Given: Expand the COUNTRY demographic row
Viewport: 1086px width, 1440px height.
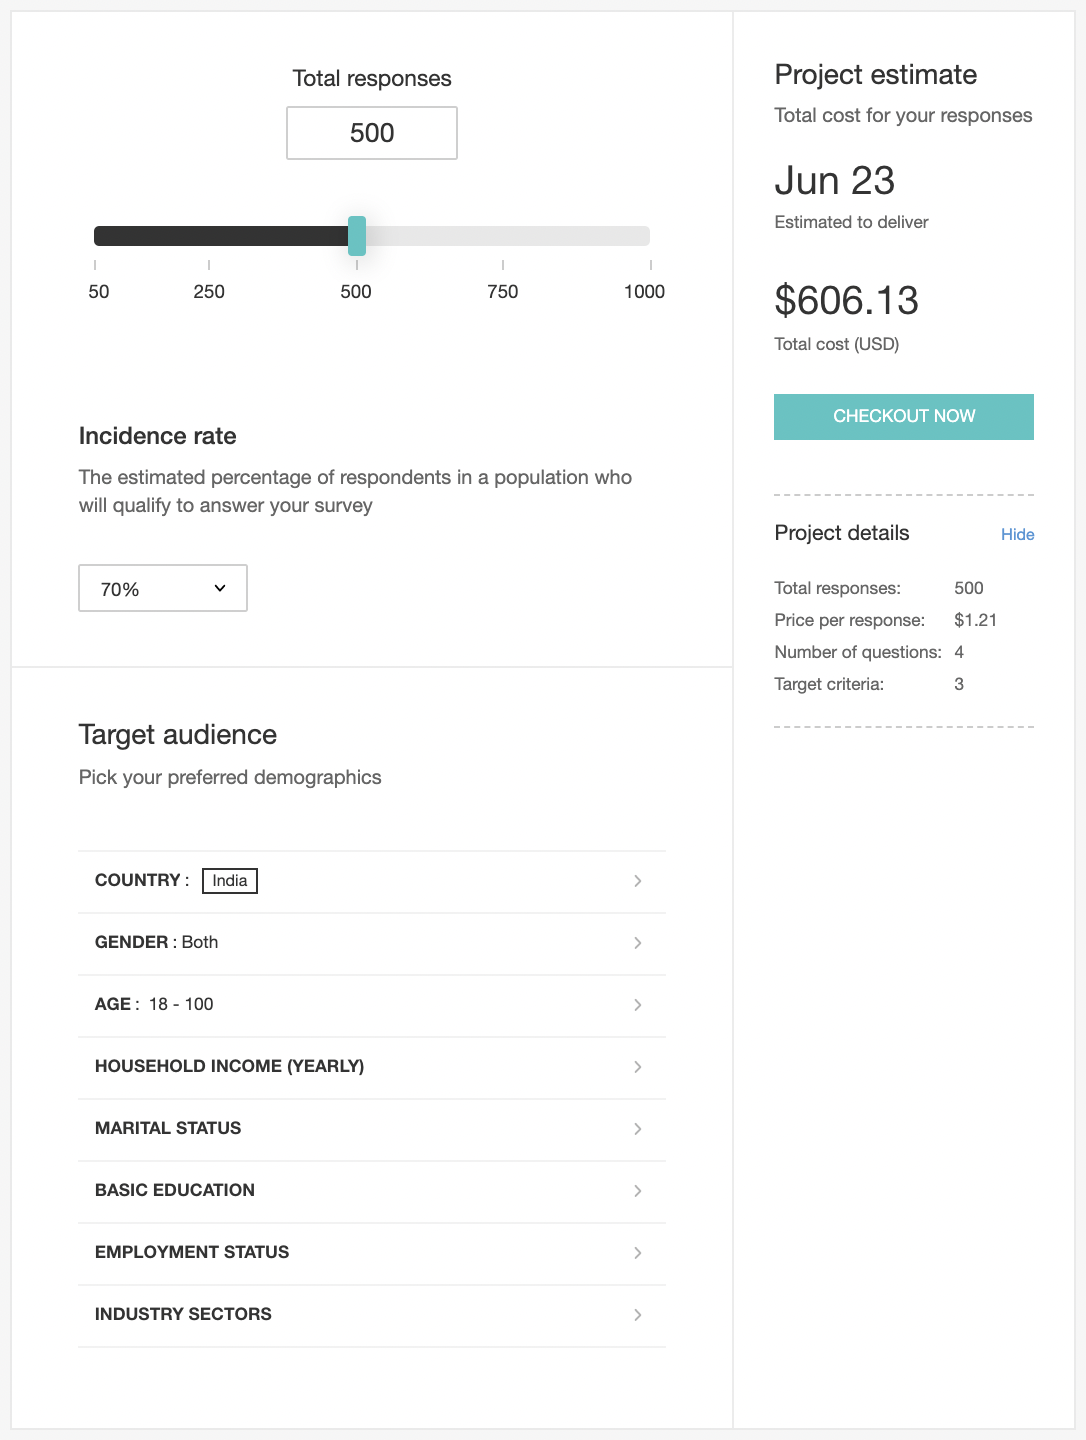Looking at the screenshot, I should click(x=140, y=881).
